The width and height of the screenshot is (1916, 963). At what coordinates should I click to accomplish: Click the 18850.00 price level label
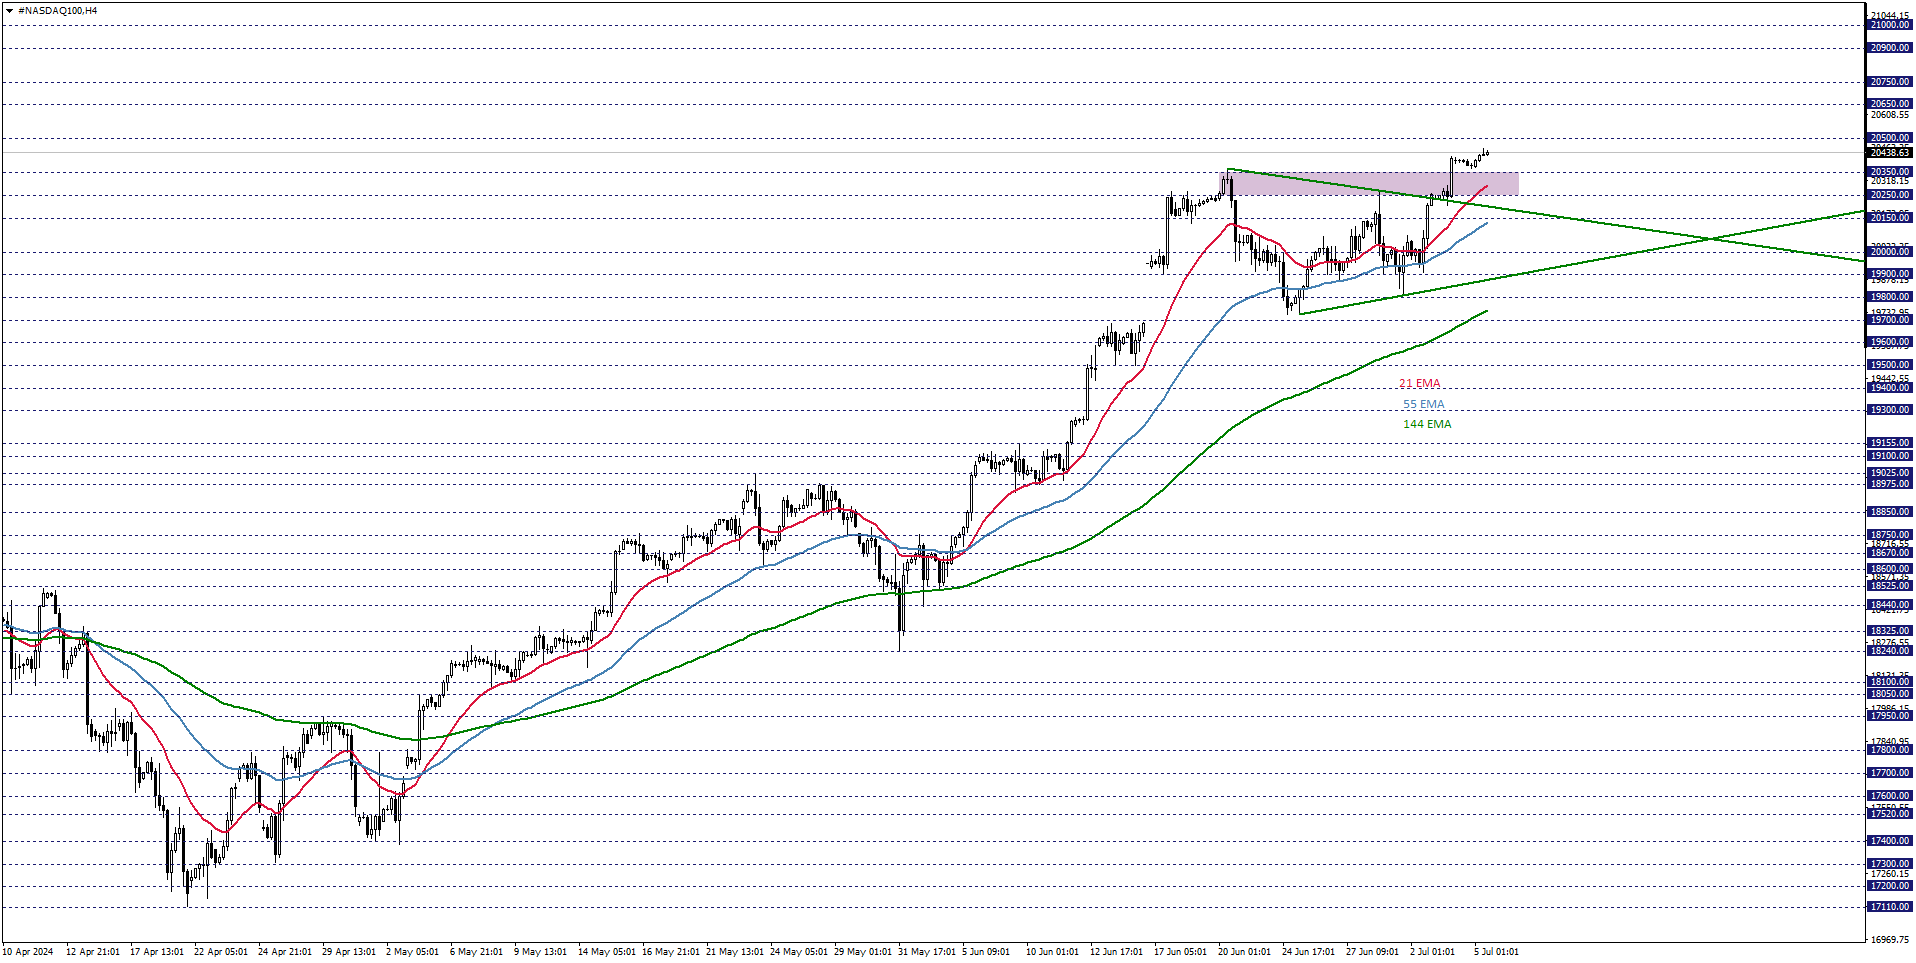1890,512
